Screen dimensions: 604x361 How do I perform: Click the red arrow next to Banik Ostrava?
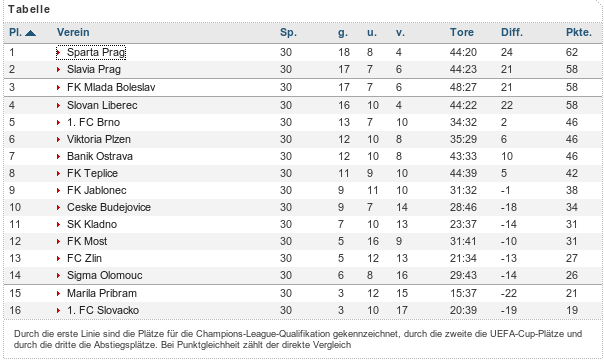[58, 156]
